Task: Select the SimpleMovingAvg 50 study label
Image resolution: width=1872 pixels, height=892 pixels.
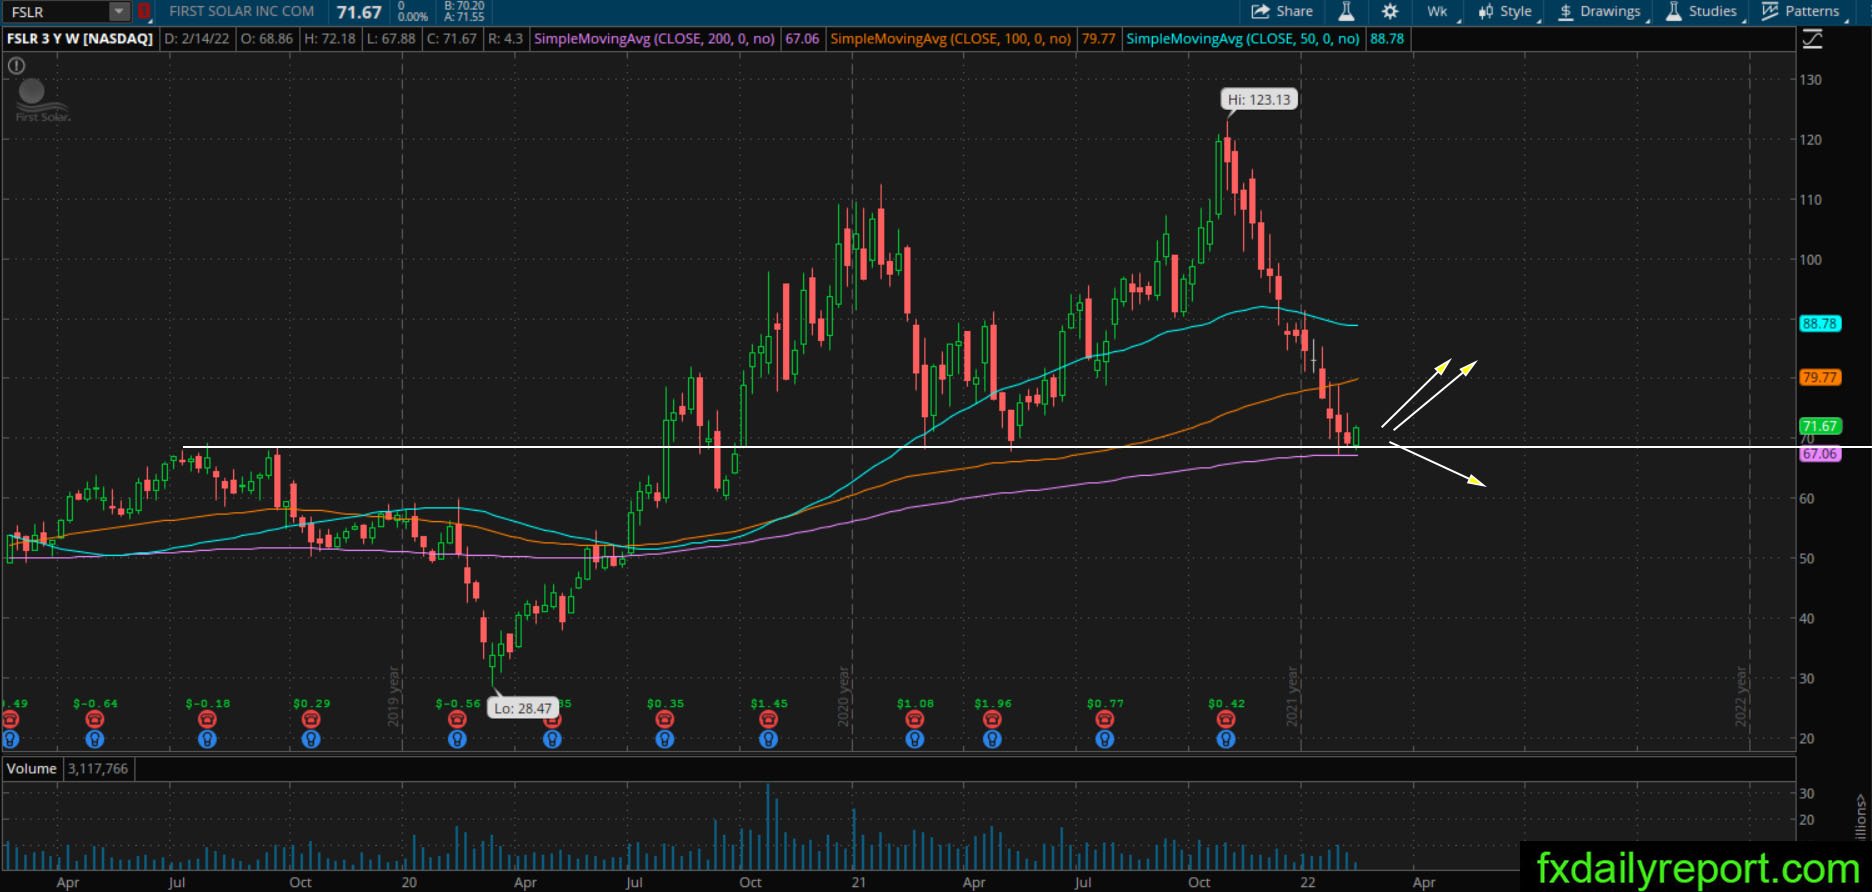Action: pyautogui.click(x=1243, y=39)
